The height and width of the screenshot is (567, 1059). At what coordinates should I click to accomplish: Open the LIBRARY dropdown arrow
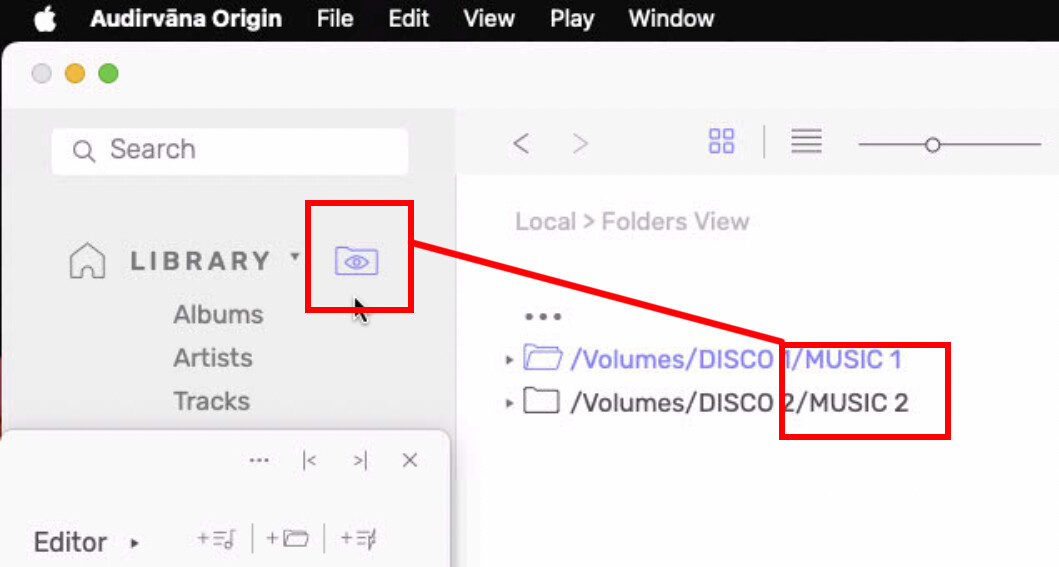click(295, 256)
